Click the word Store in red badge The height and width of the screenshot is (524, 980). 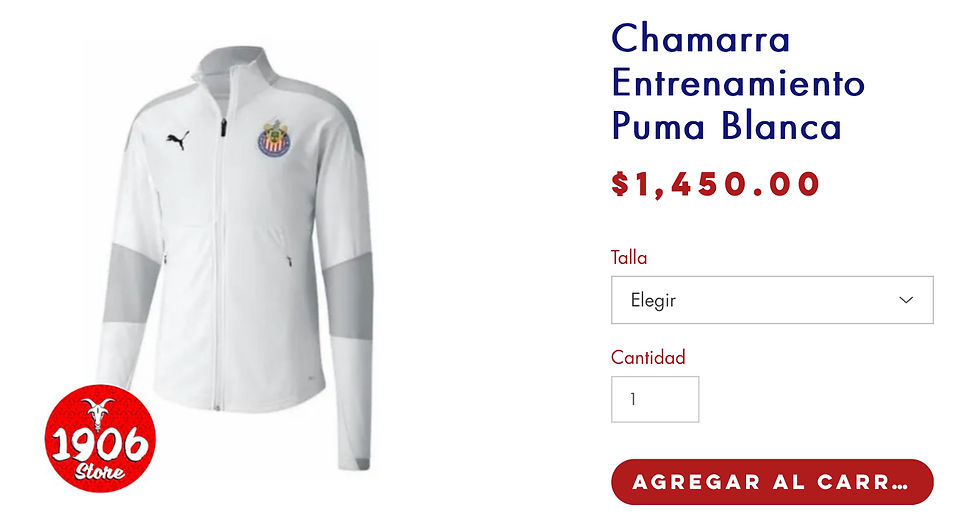coord(100,471)
